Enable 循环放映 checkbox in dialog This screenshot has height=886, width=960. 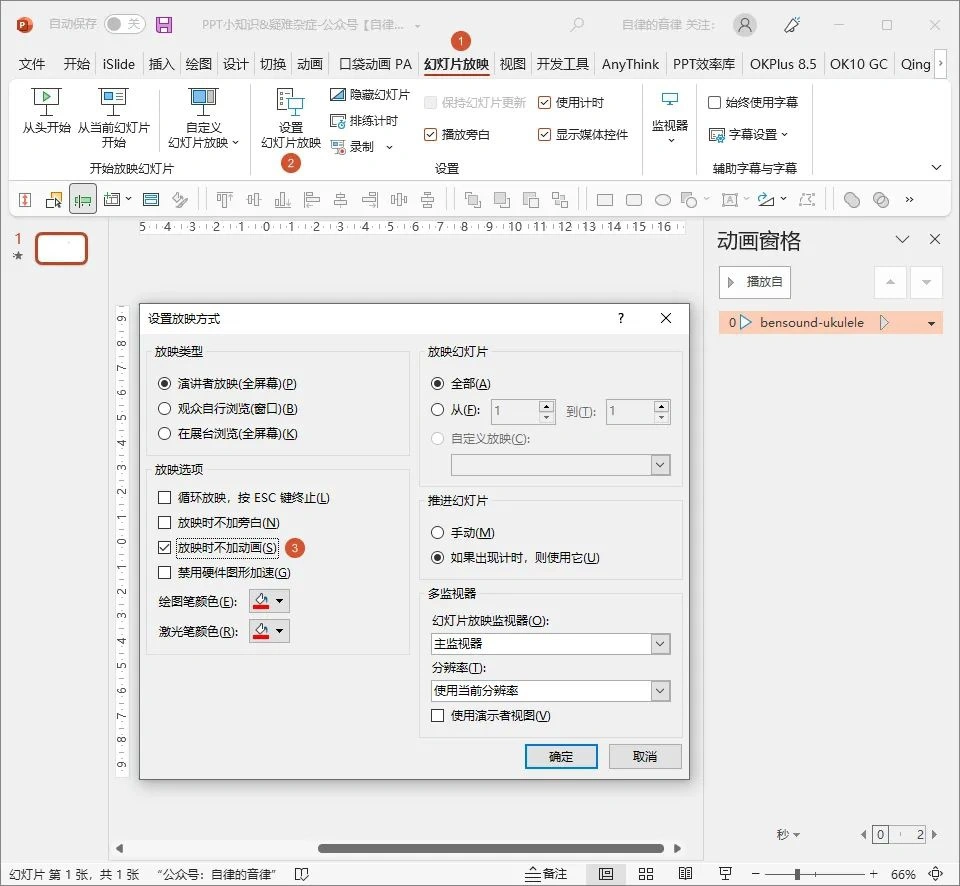(x=164, y=497)
